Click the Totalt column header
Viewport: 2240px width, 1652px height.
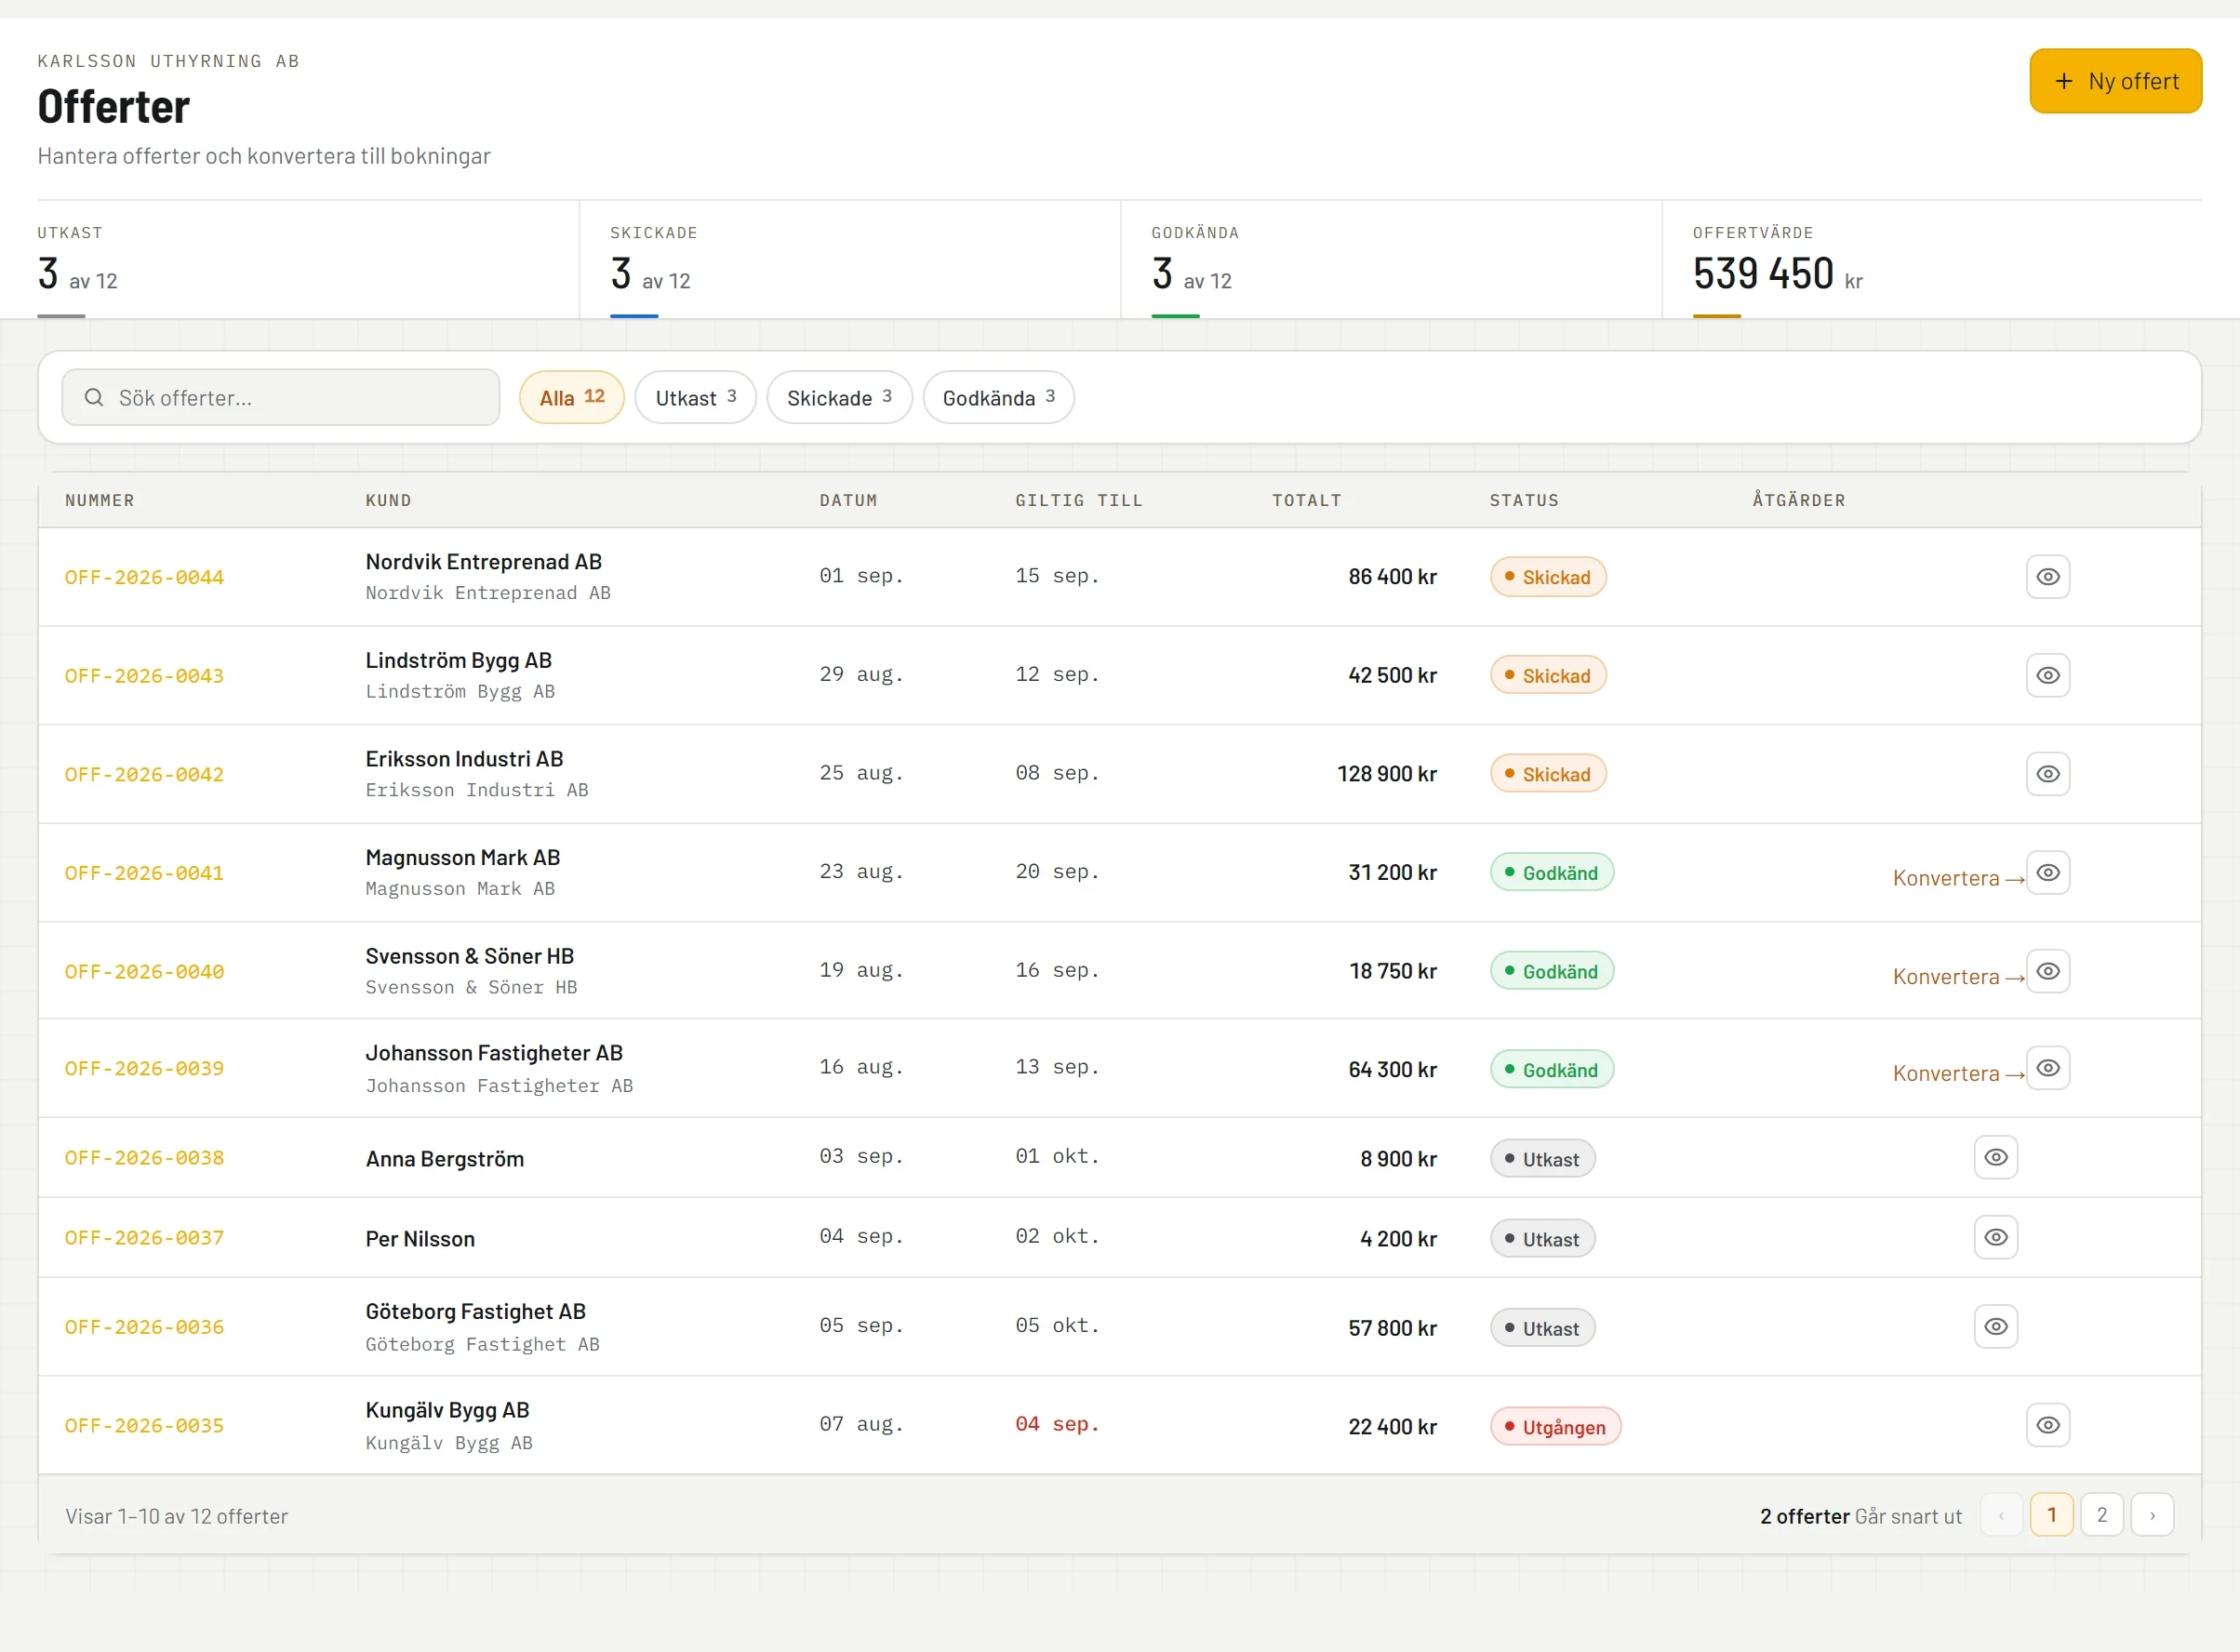1306,500
